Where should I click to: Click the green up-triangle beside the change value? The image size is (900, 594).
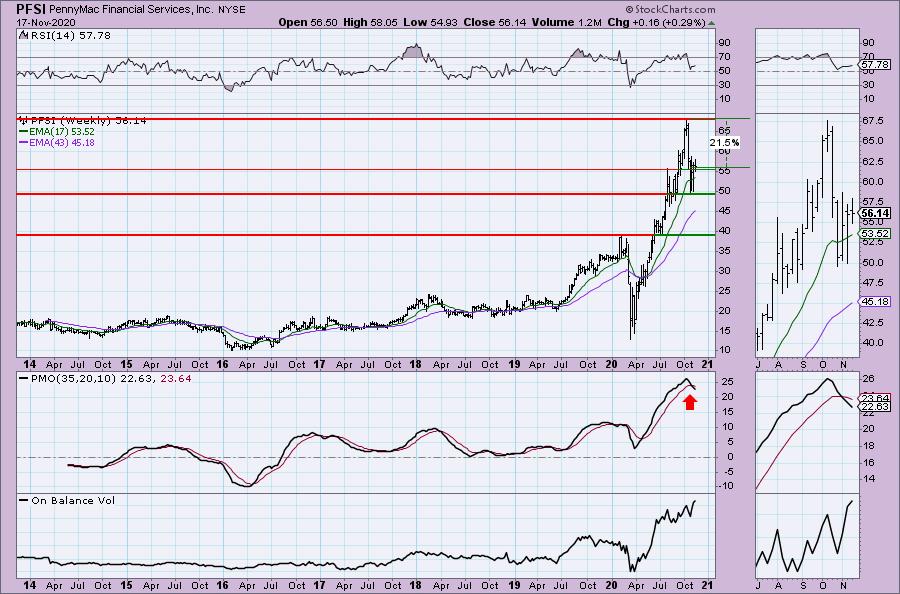(x=712, y=24)
